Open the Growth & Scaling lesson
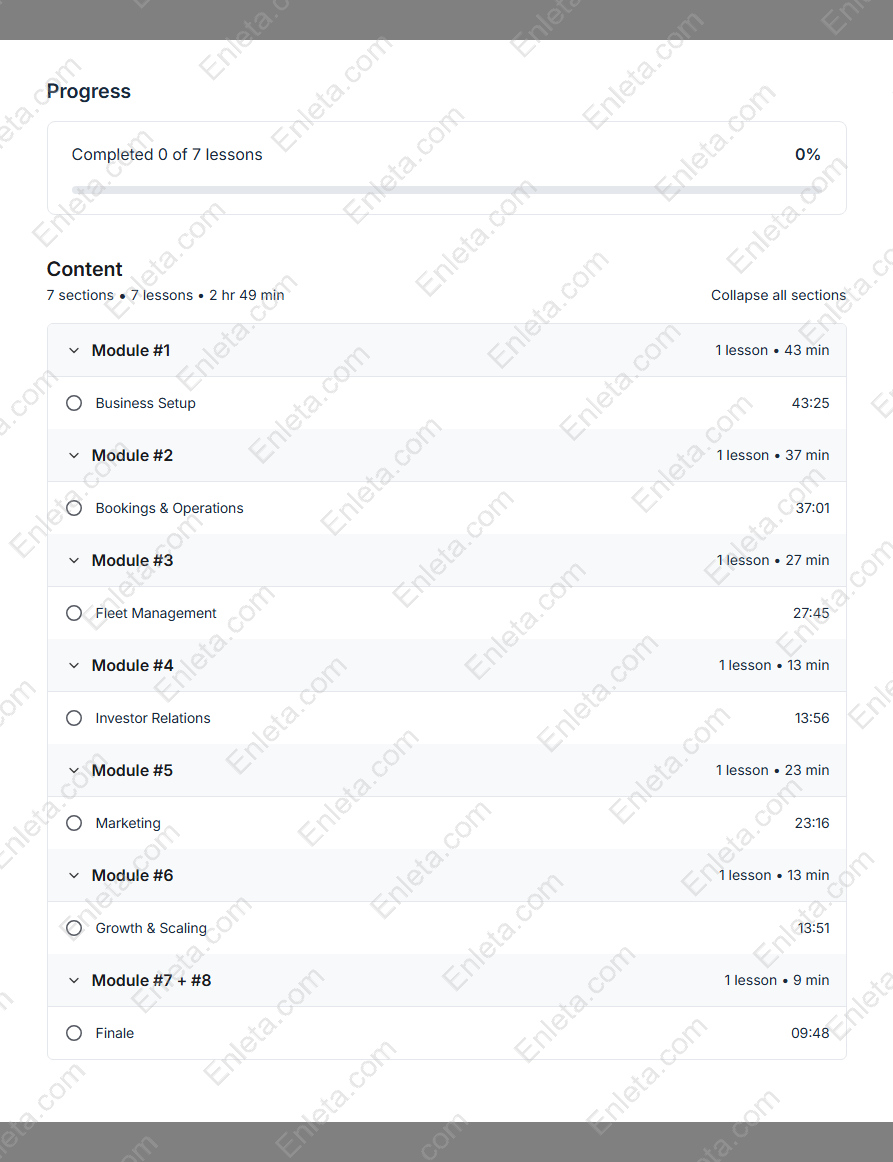 coord(150,927)
